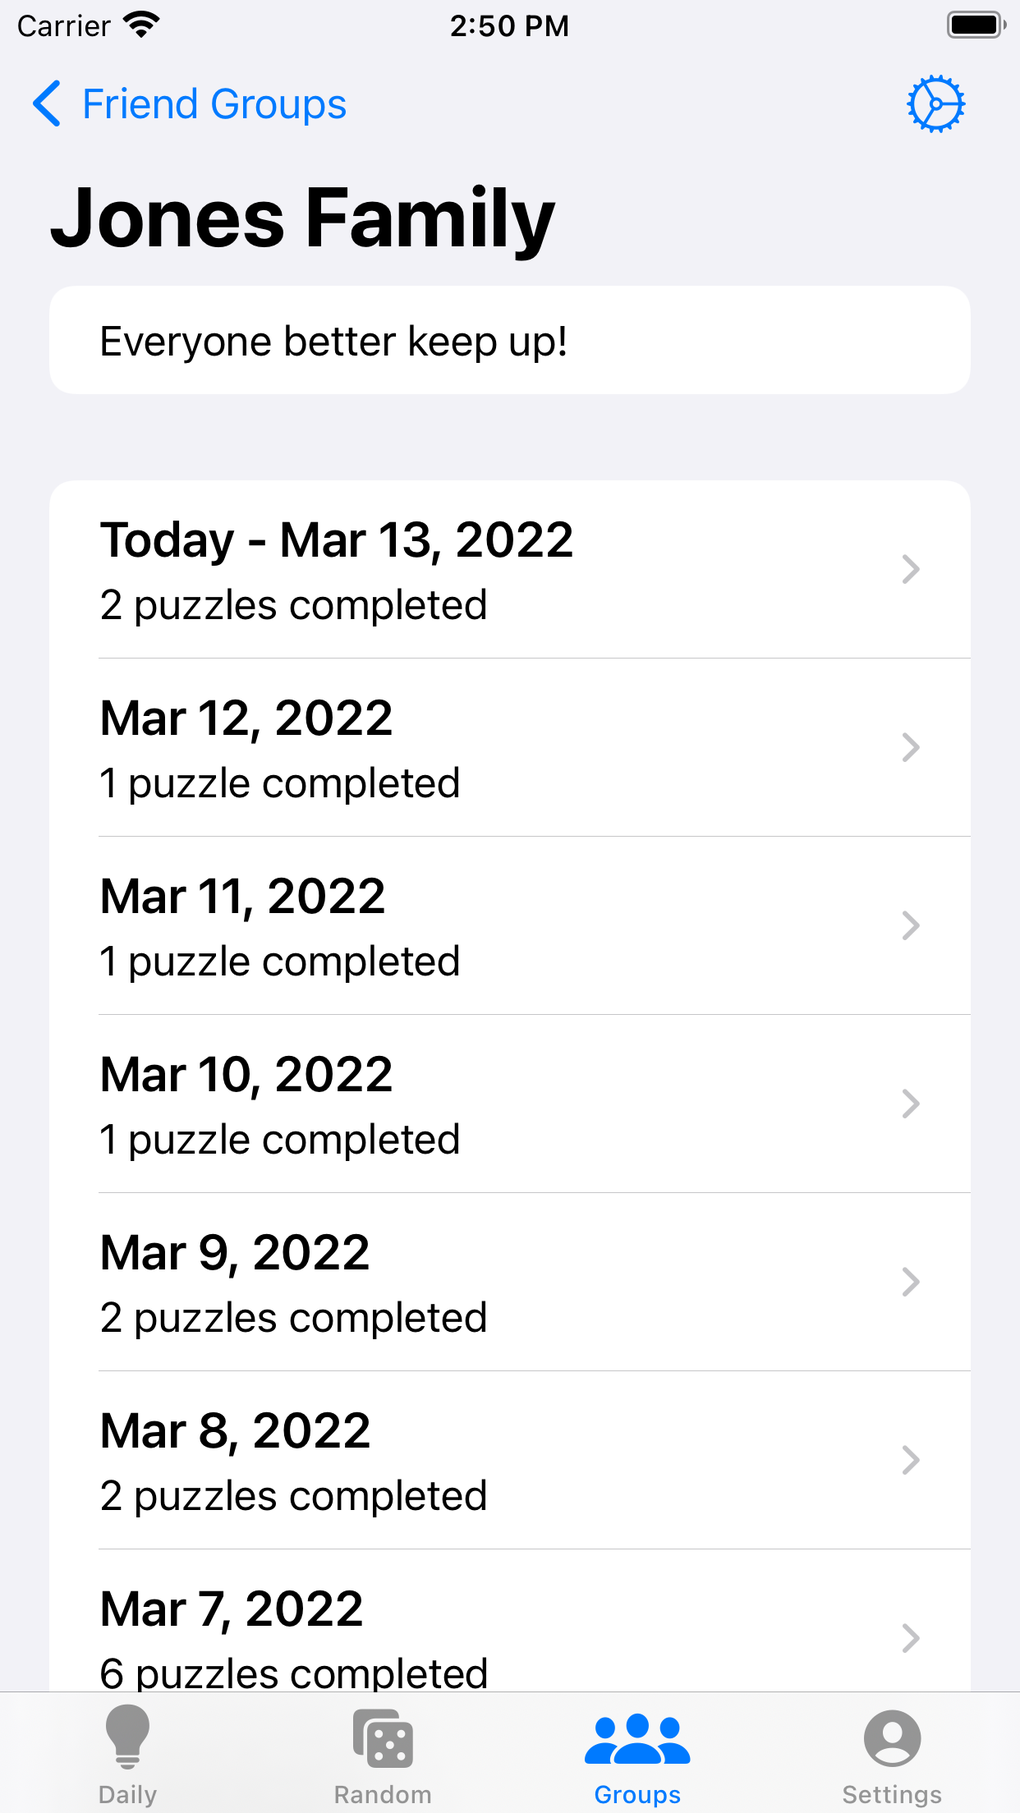Expand the Mar 11, 2022 row chevron
Viewport: 1020px width, 1813px height.
tap(910, 925)
